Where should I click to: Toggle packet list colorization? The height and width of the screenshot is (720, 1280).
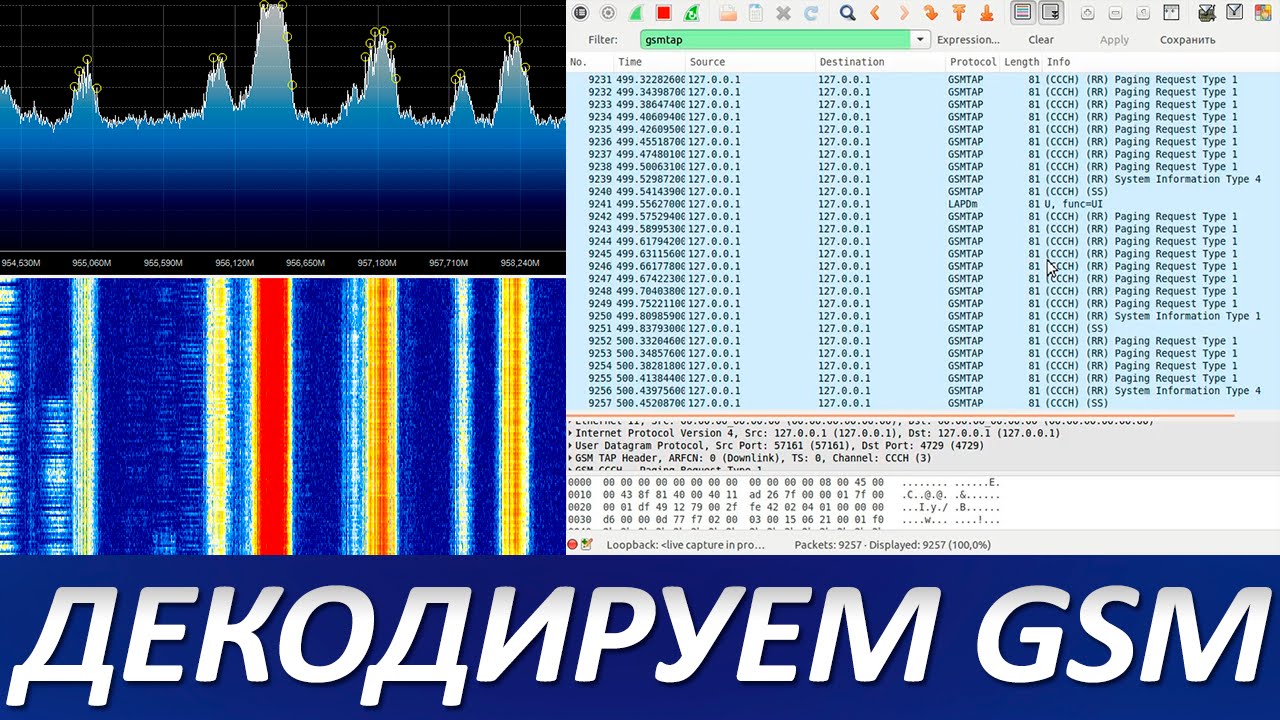tap(1022, 13)
